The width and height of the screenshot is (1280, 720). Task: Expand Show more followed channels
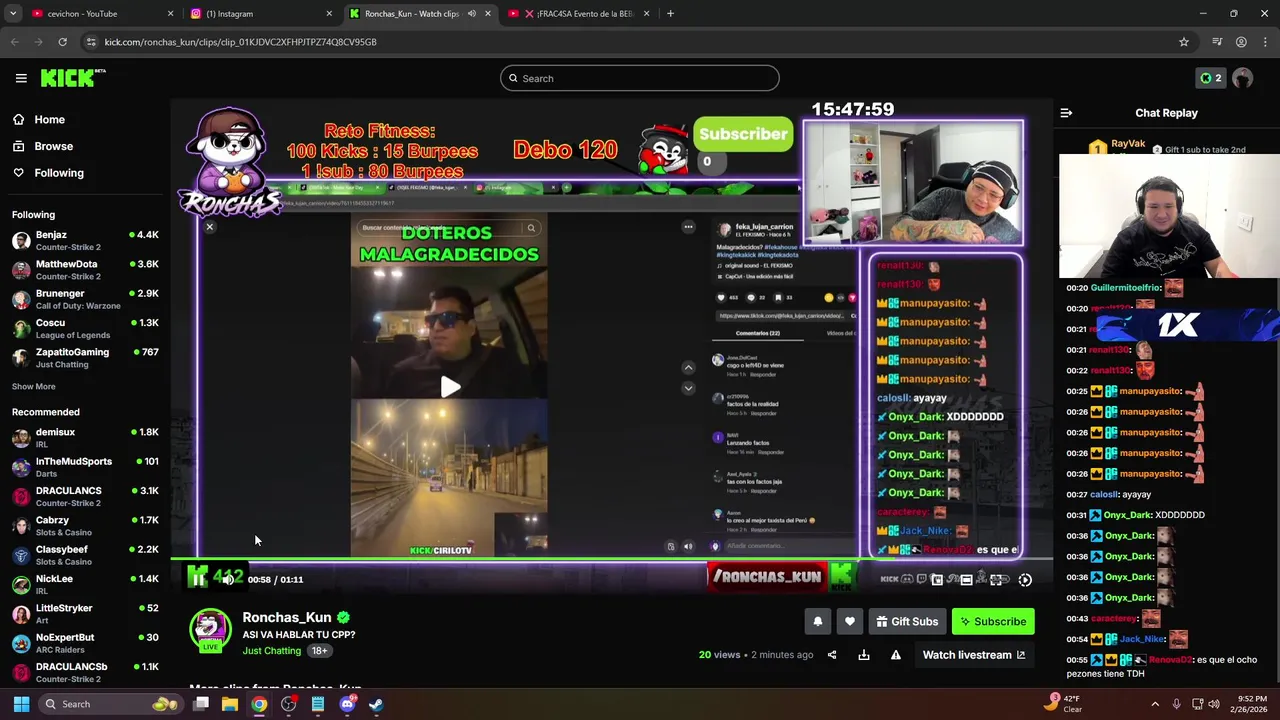coord(34,386)
